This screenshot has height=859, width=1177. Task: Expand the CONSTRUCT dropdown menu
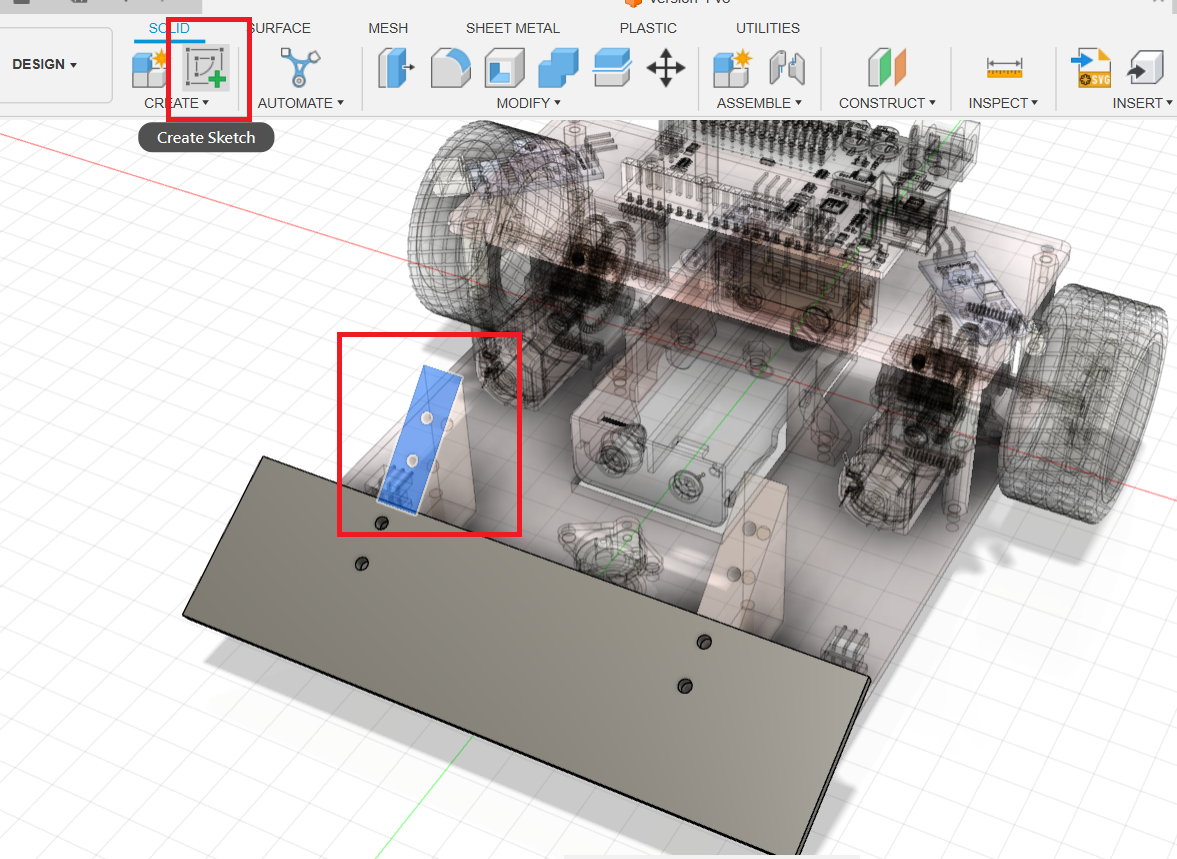(x=886, y=103)
